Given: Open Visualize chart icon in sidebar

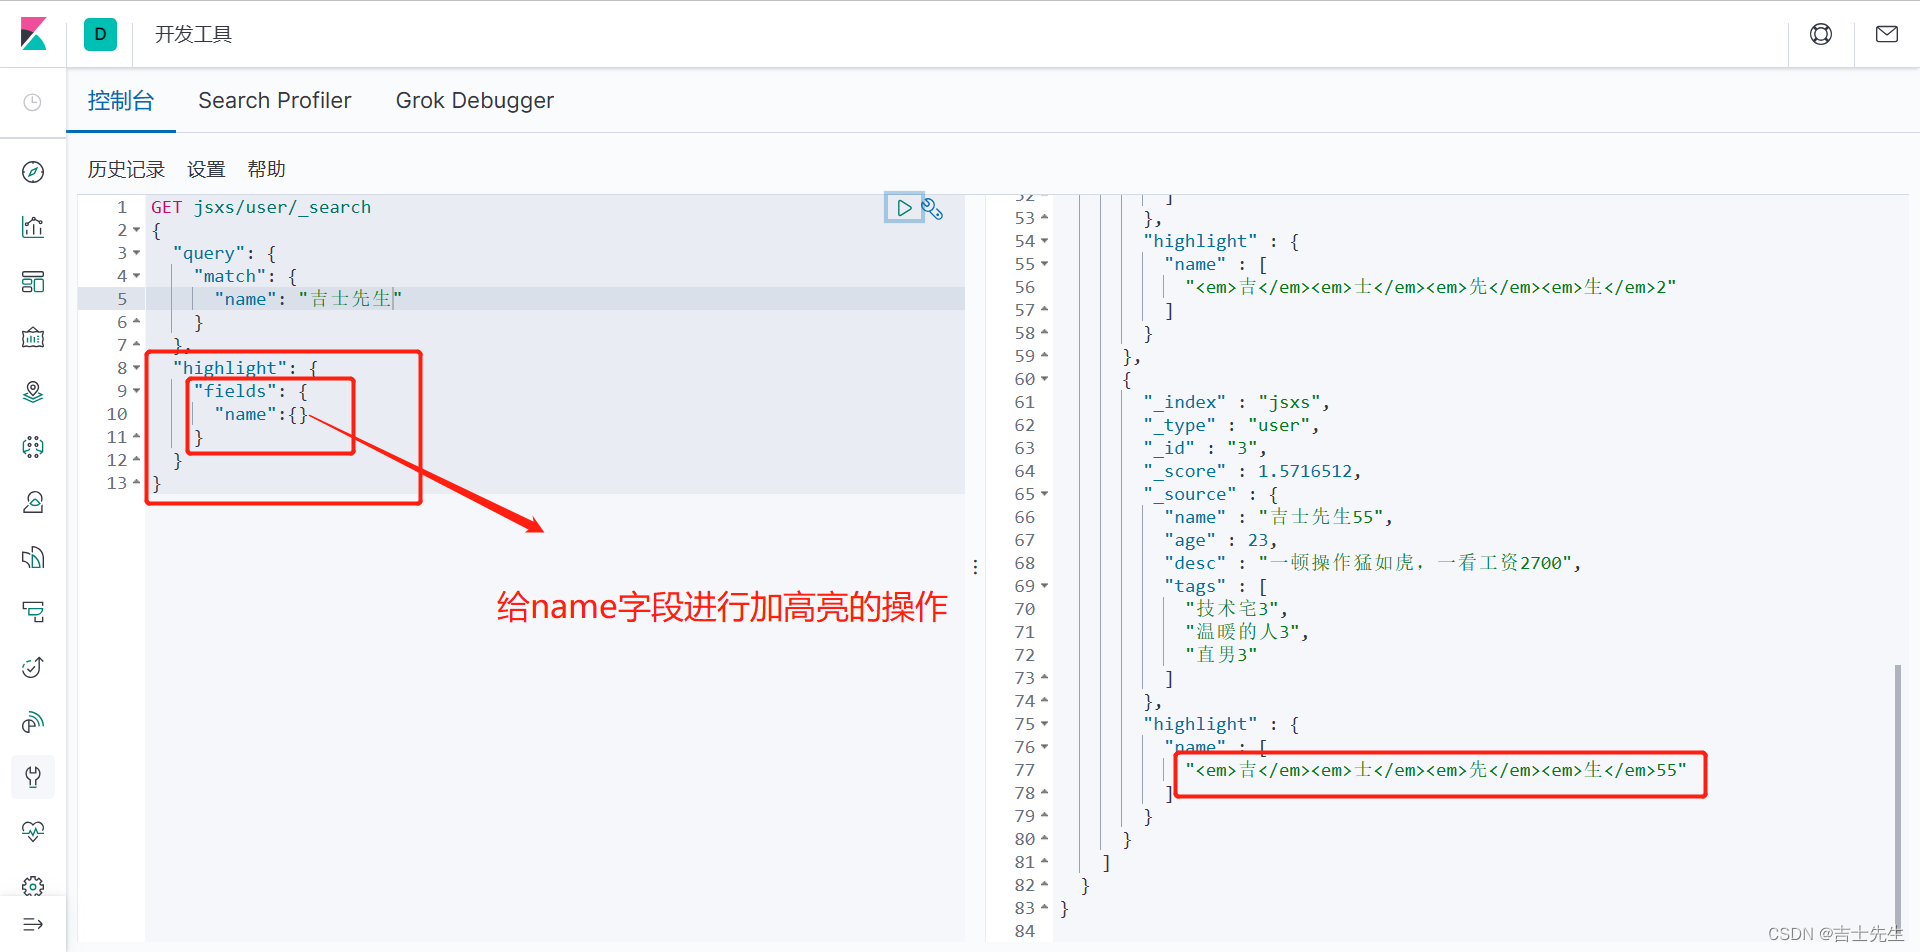Looking at the screenshot, I should click(33, 227).
